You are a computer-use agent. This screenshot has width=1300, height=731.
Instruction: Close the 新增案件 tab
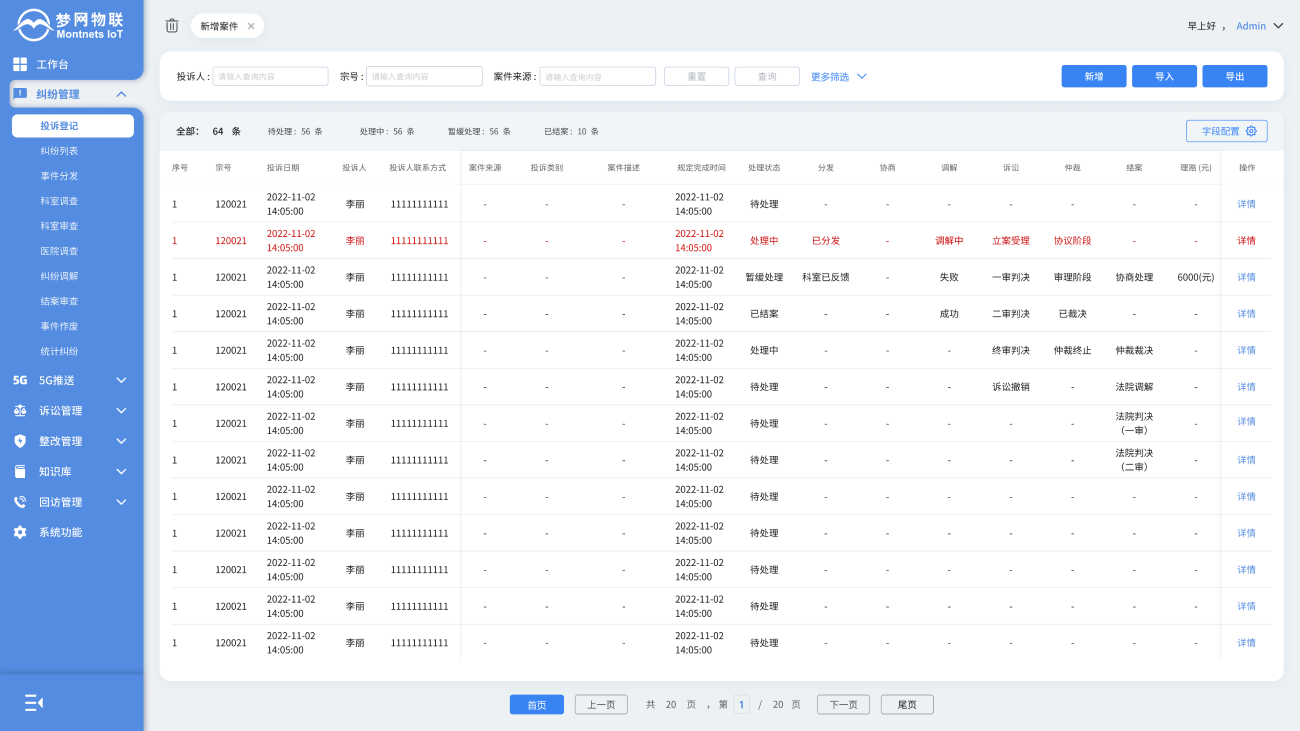tap(251, 26)
